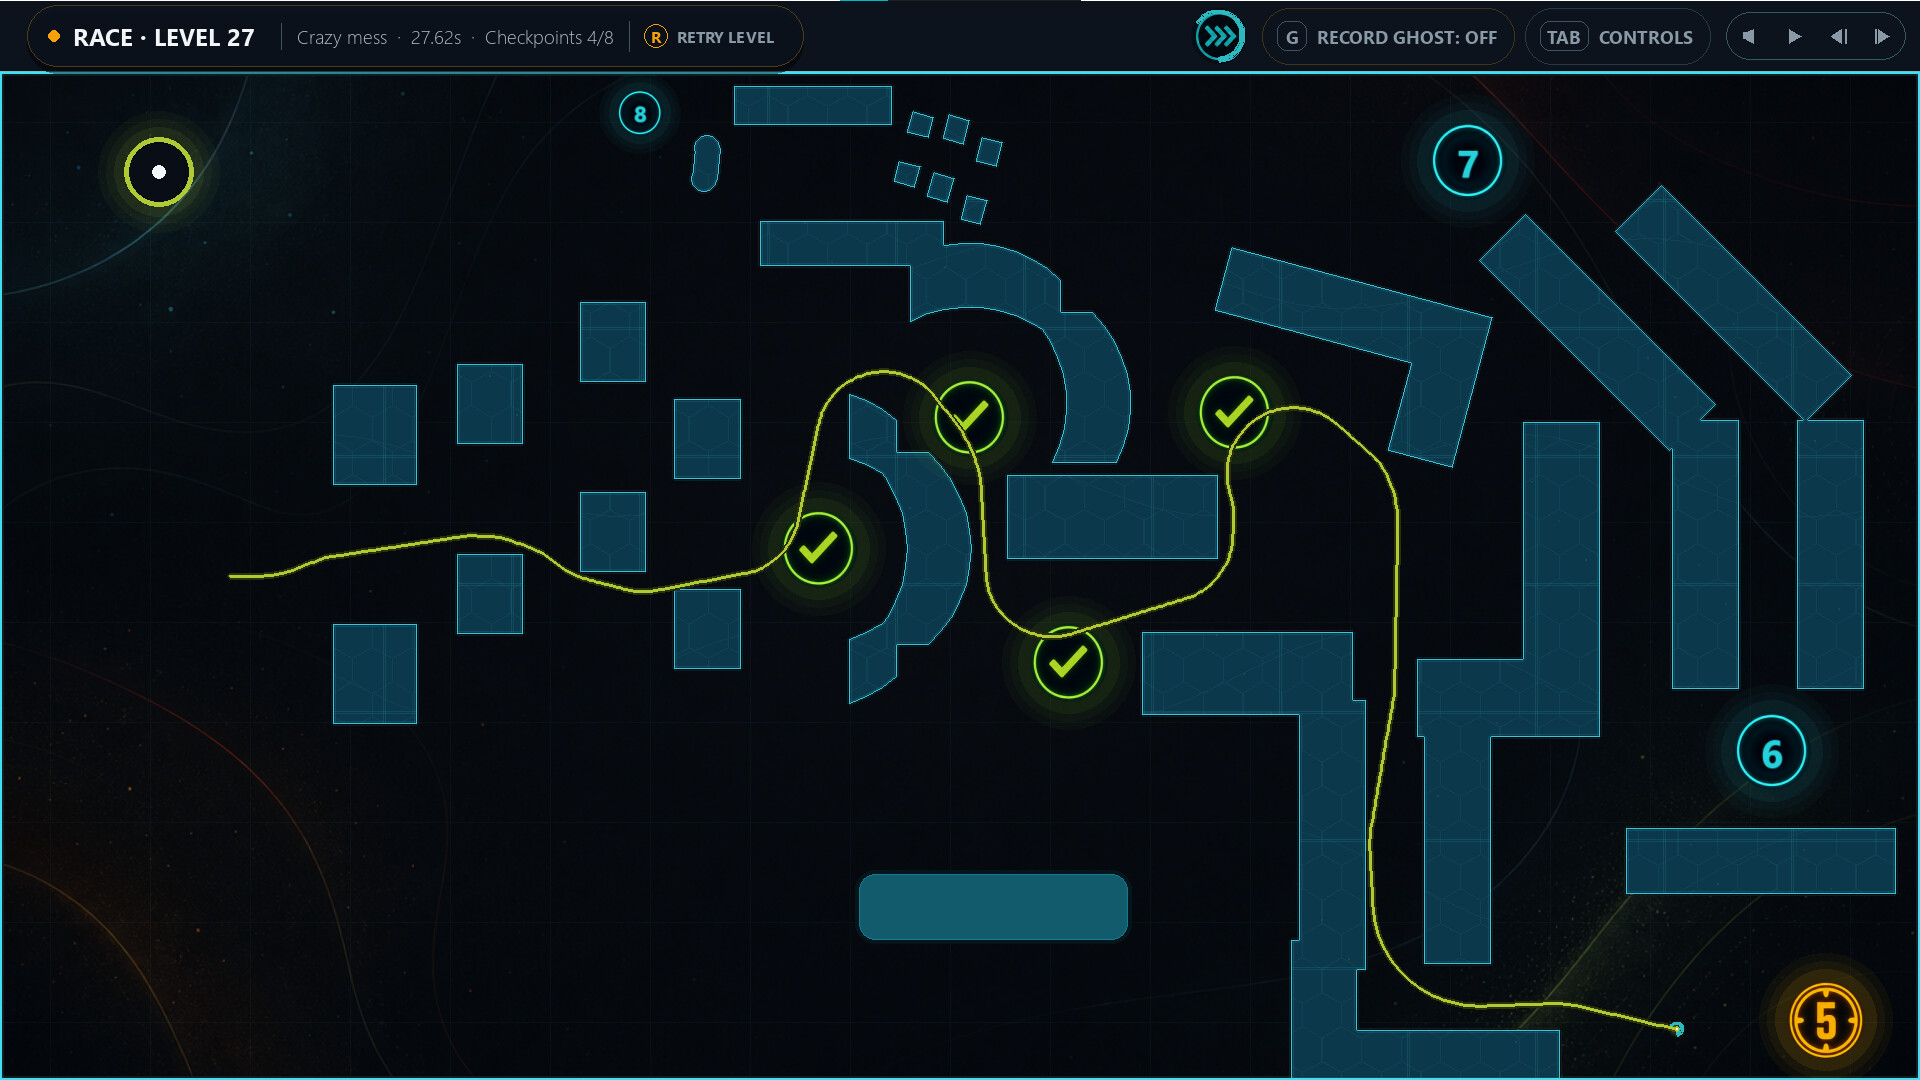Toggle Record Ghost off setting

tap(1388, 37)
